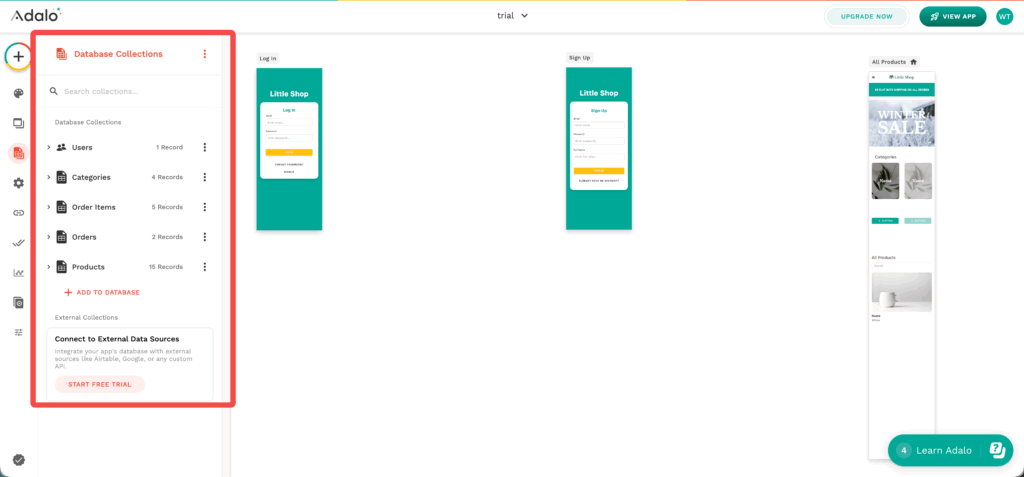The width and height of the screenshot is (1024, 477).
Task: Open the Database Collections menu dots
Action: (x=205, y=54)
